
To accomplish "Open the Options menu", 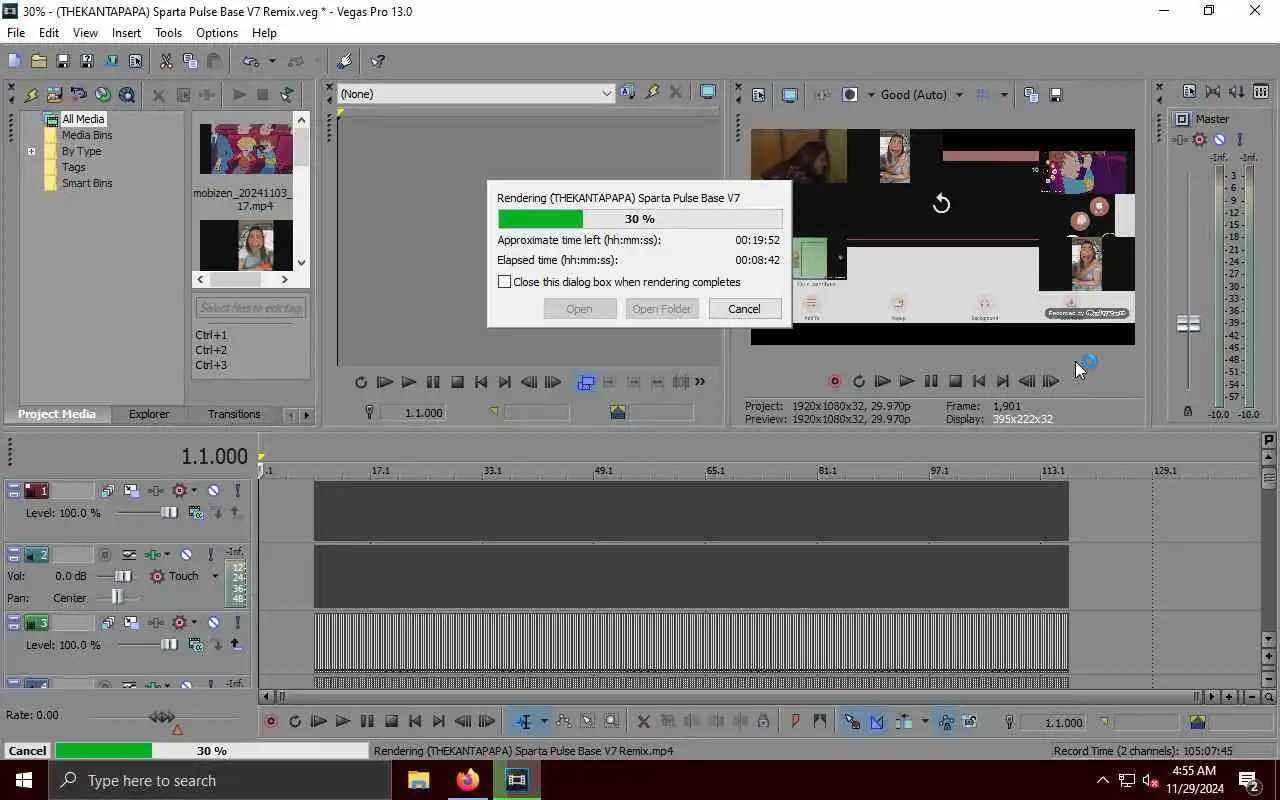I will tap(217, 33).
